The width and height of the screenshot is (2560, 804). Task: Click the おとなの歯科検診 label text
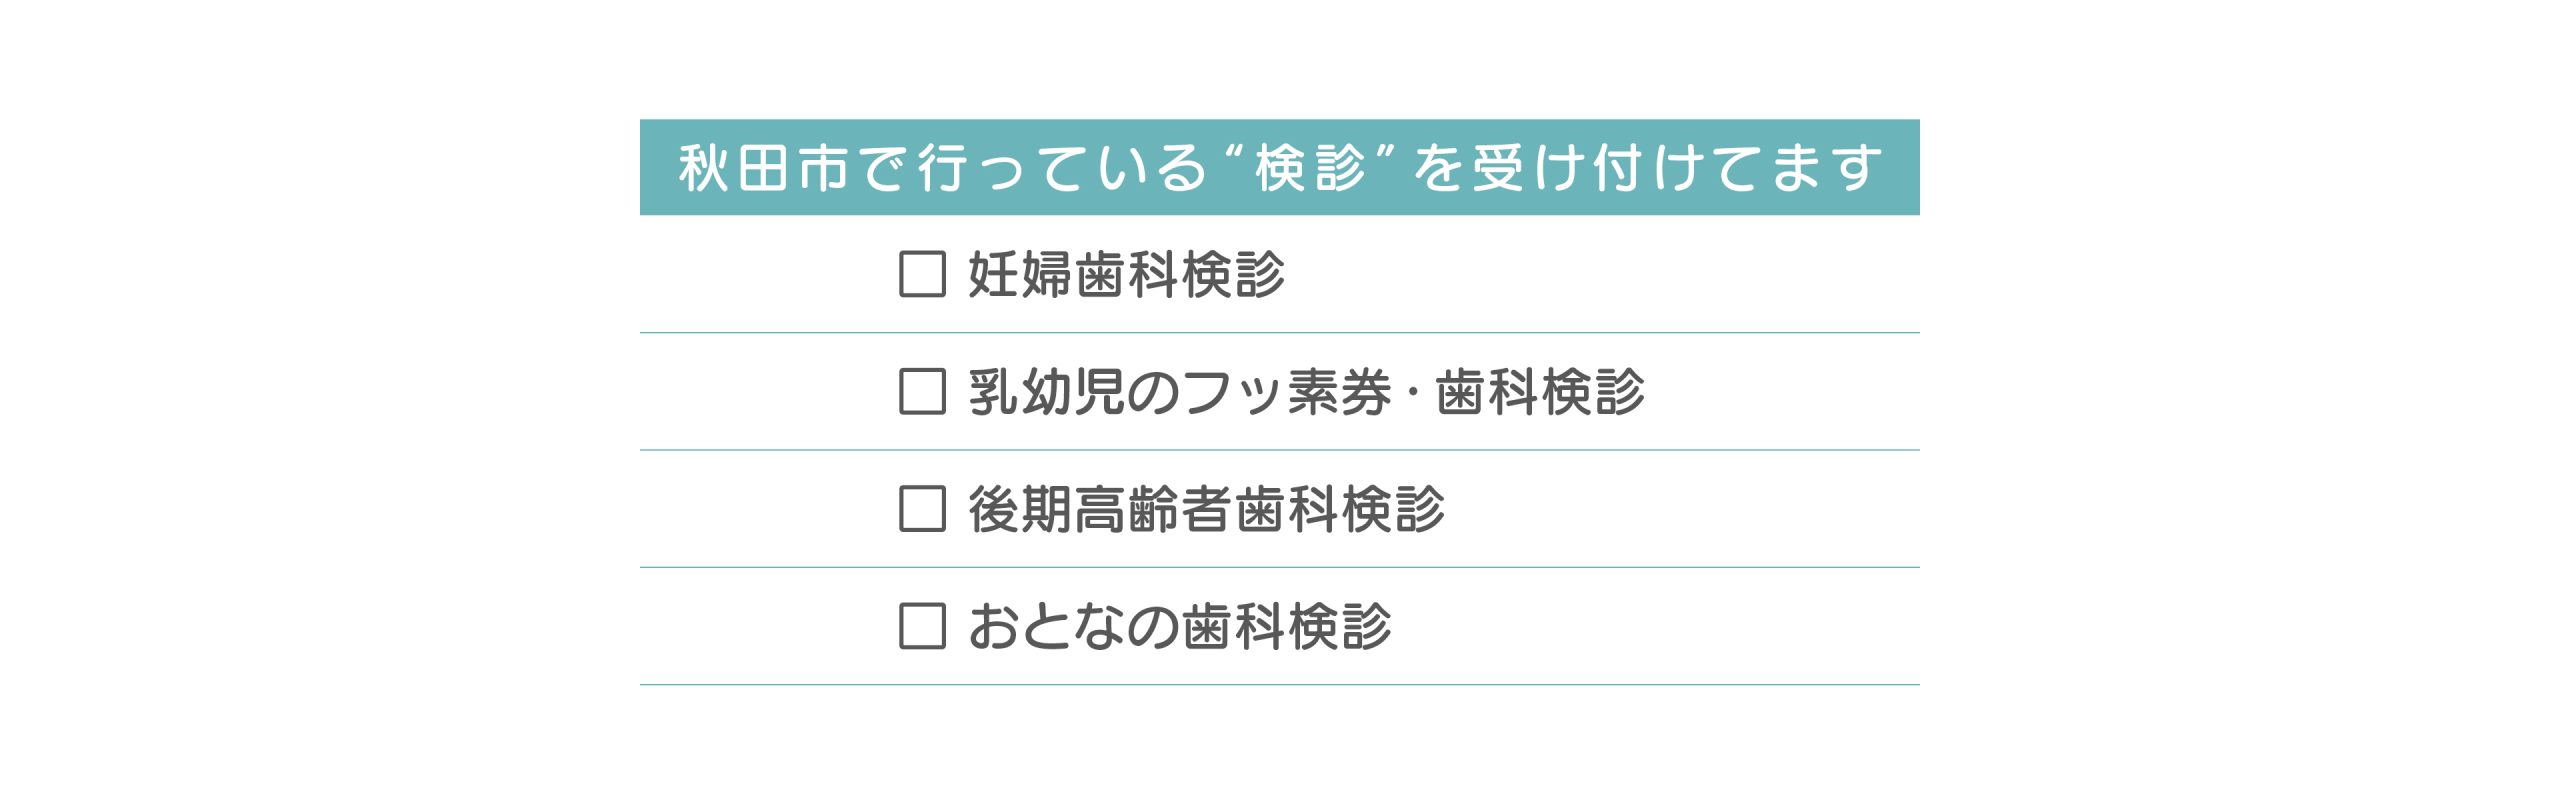1179,626
